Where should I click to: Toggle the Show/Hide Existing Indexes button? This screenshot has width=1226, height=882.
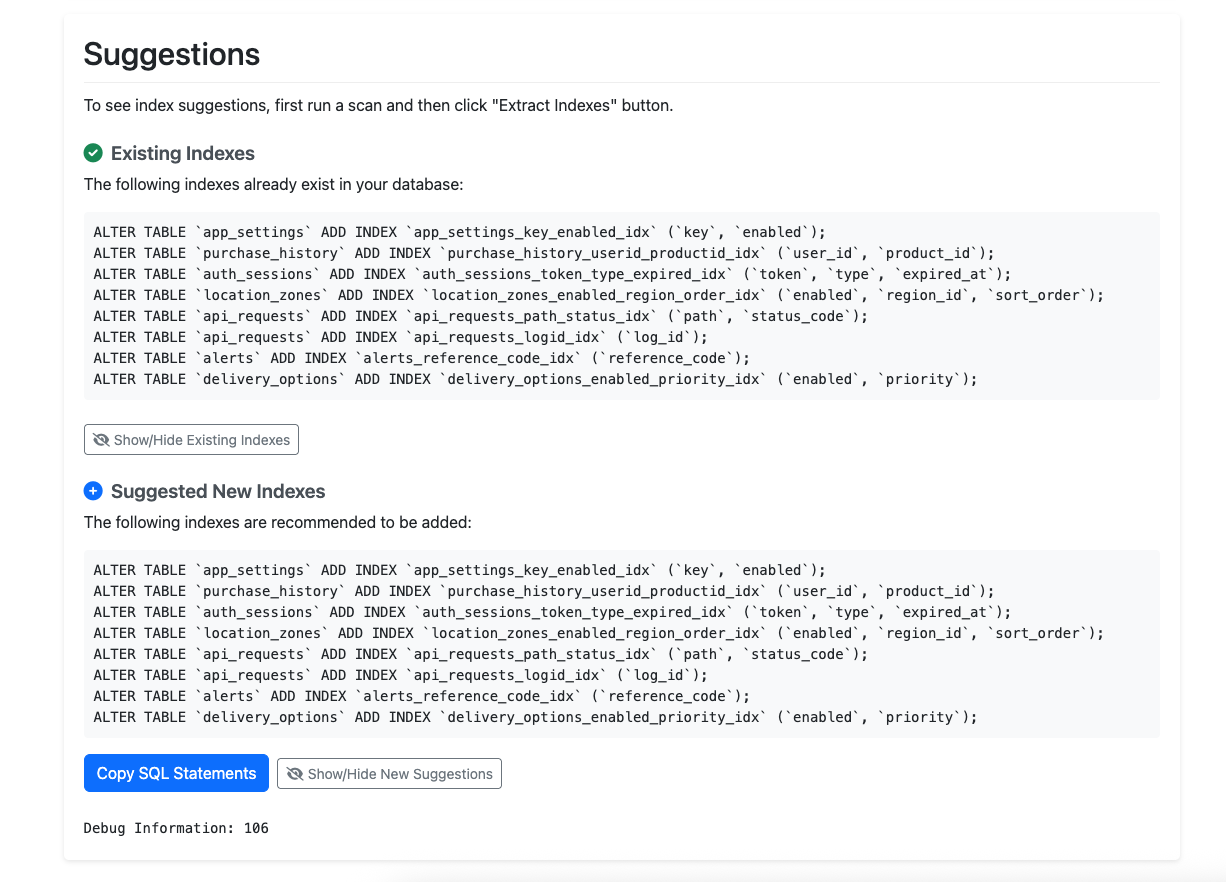coord(191,440)
